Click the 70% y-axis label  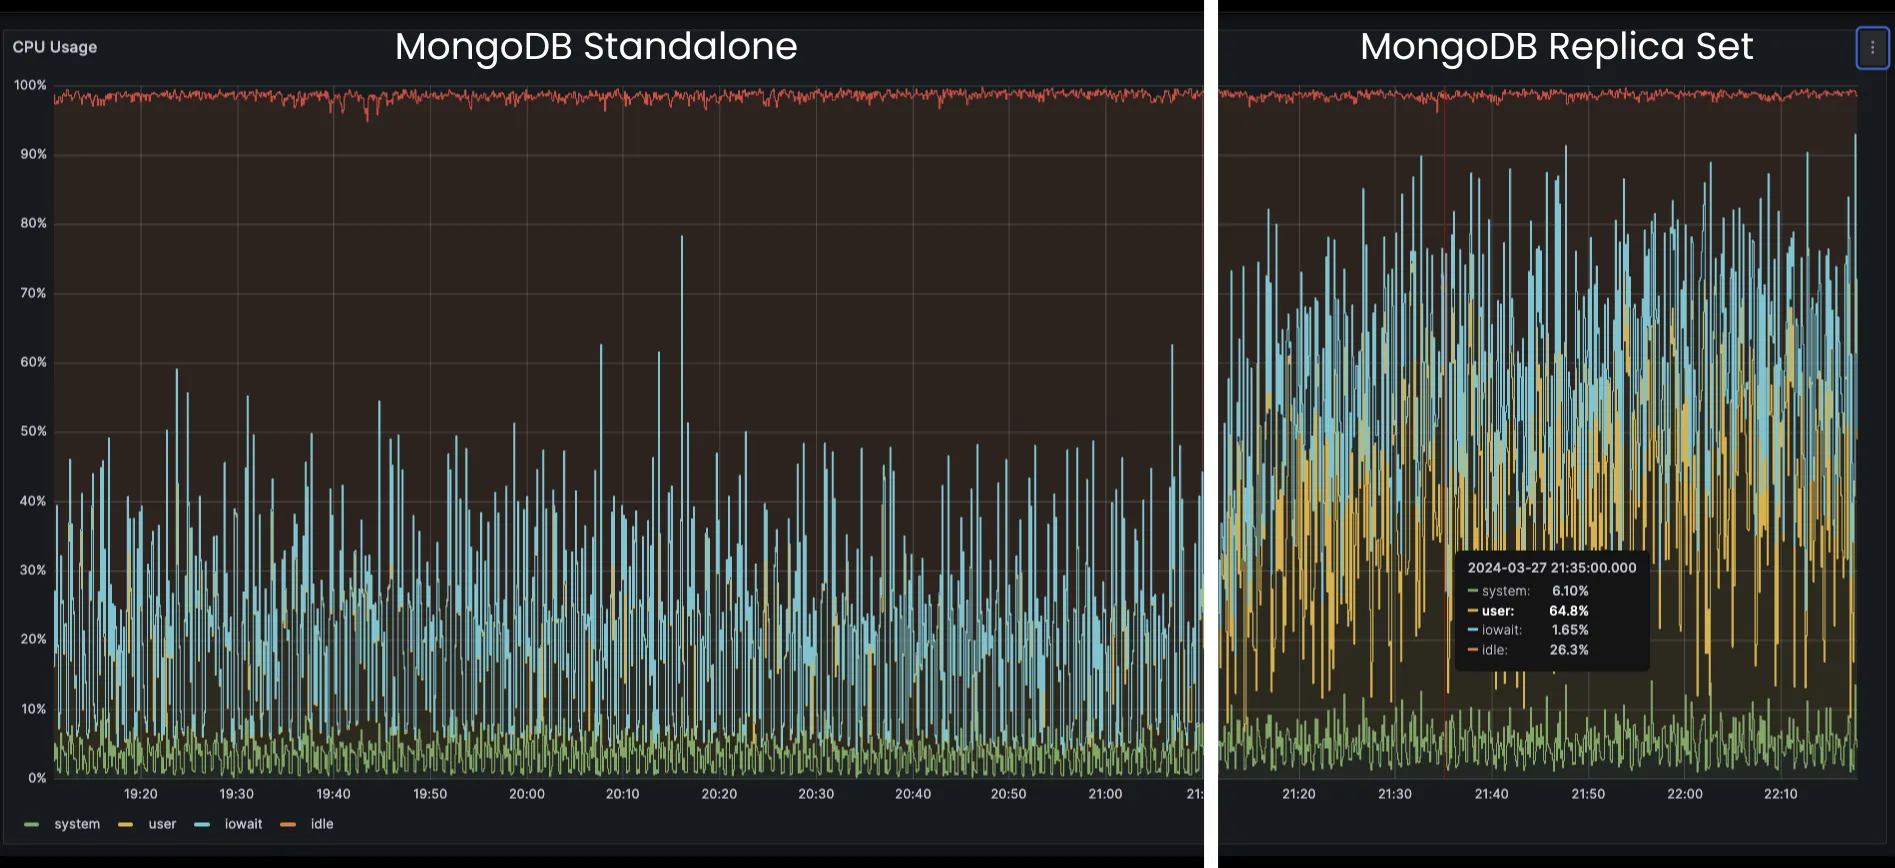(x=33, y=293)
